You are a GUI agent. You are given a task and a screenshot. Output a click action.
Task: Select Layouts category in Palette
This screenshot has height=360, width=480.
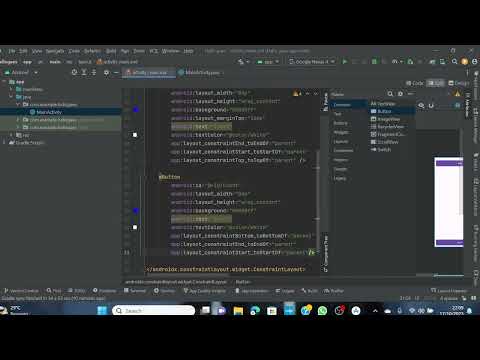341,142
